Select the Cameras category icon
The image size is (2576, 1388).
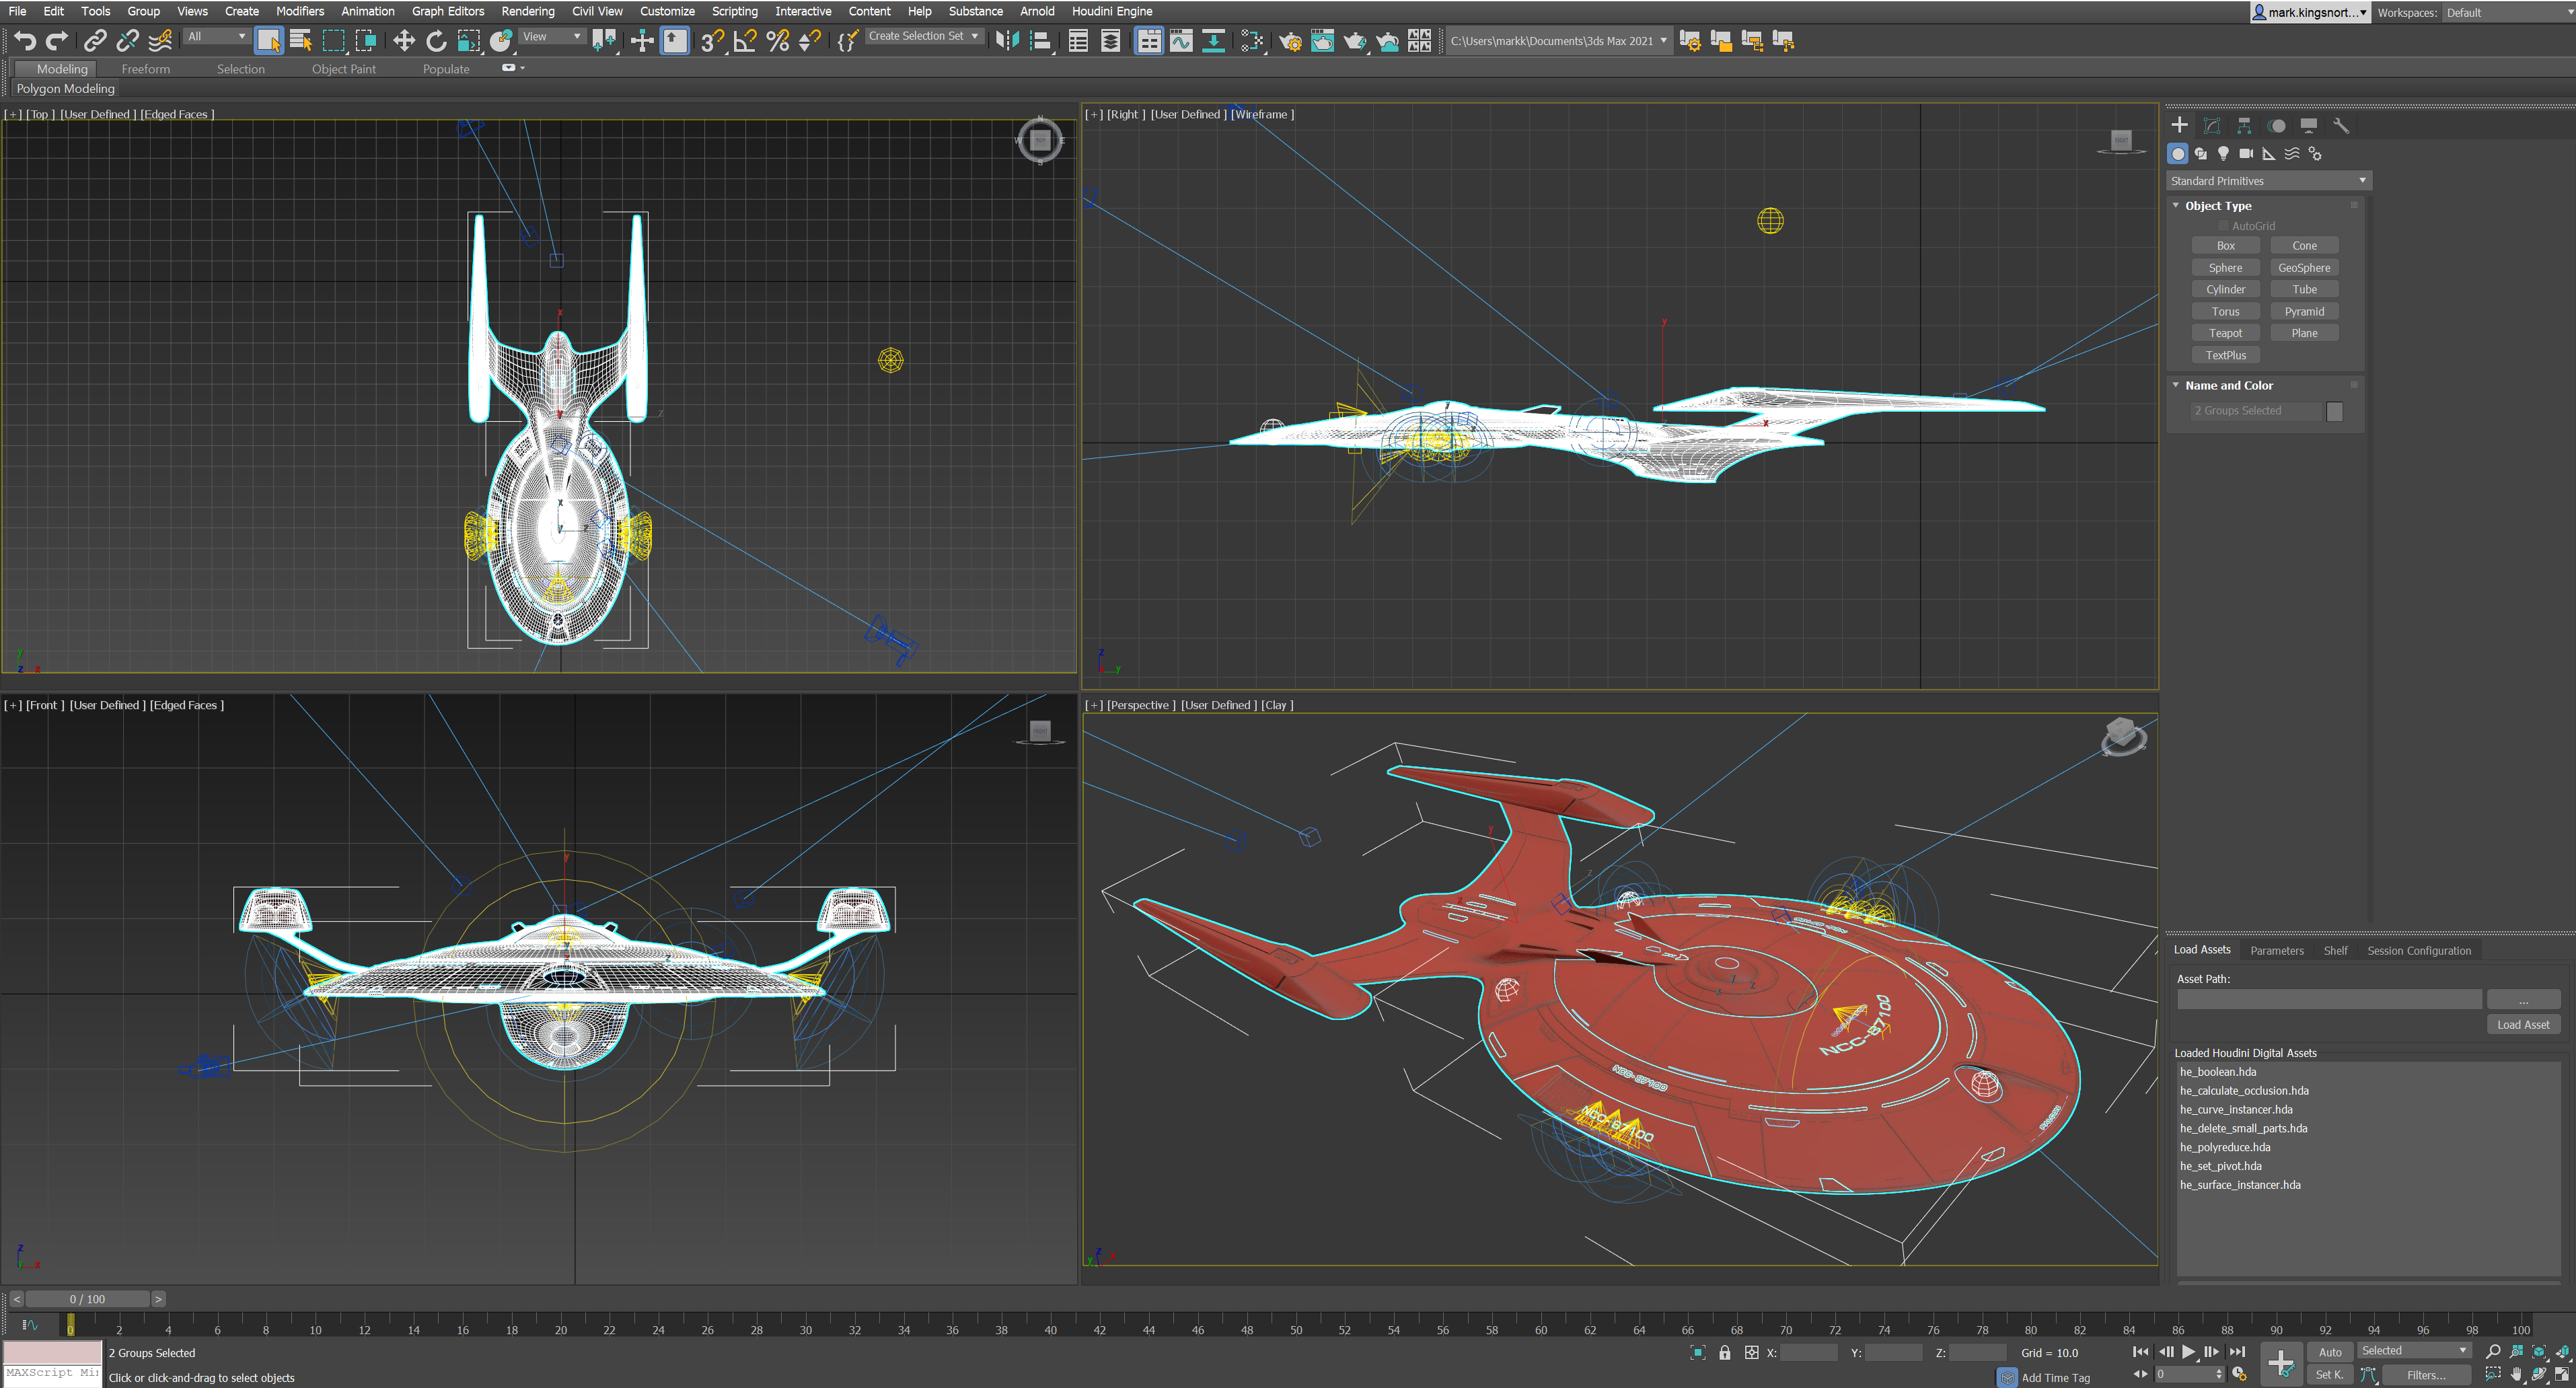pos(2246,153)
